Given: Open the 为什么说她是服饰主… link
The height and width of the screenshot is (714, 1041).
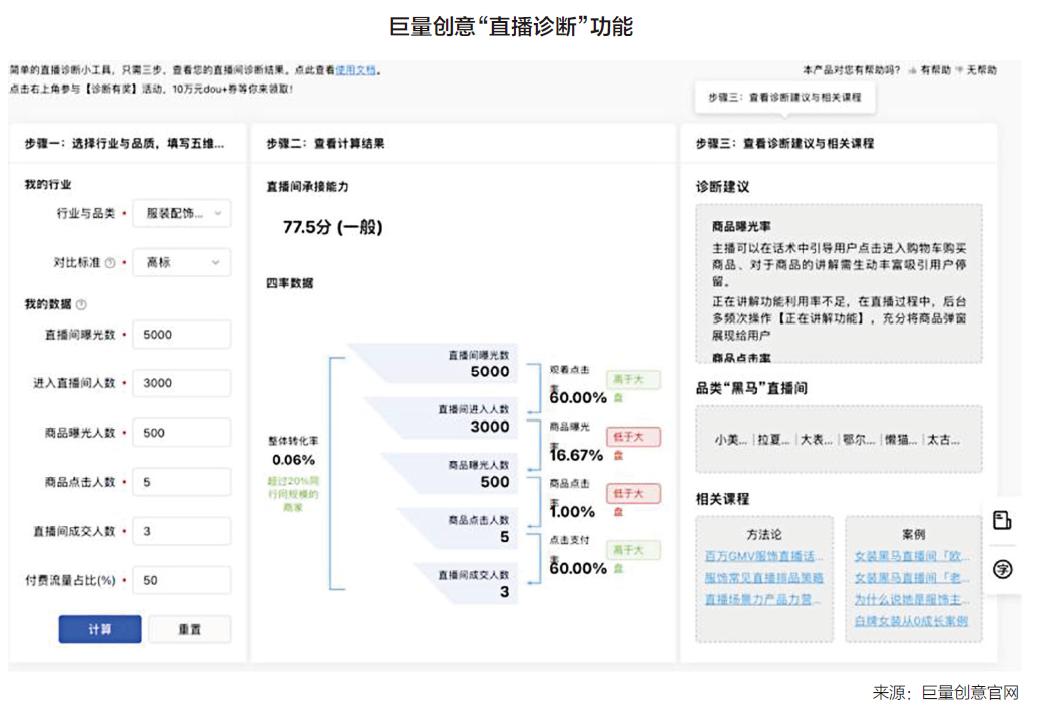Looking at the screenshot, I should pyautogui.click(x=912, y=600).
